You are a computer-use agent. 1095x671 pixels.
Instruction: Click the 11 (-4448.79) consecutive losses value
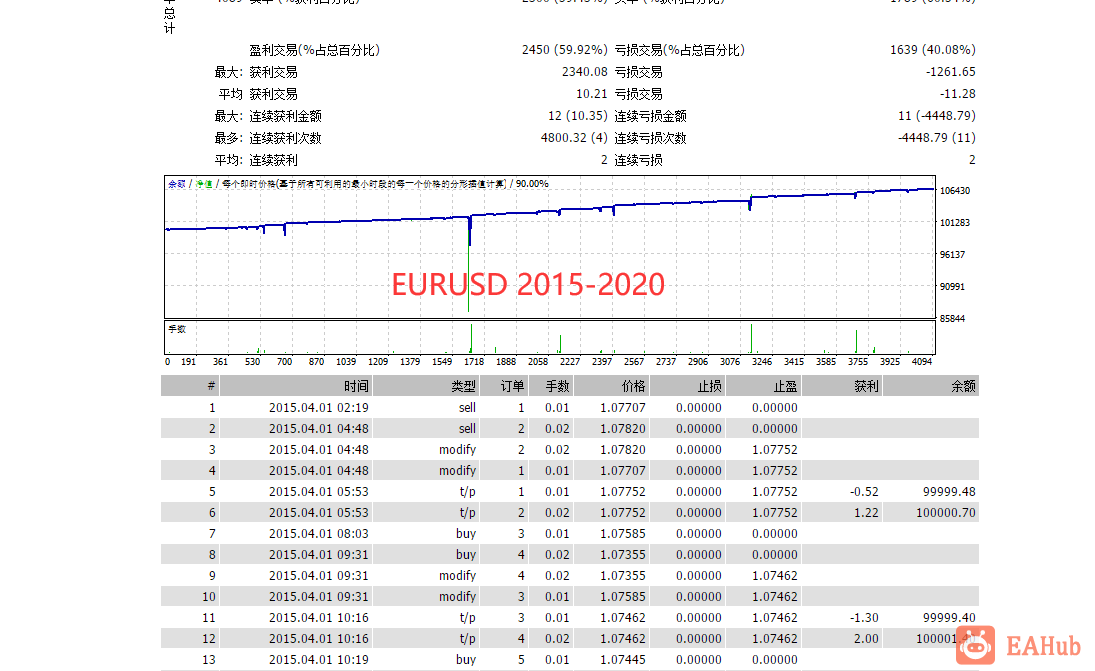pyautogui.click(x=936, y=116)
